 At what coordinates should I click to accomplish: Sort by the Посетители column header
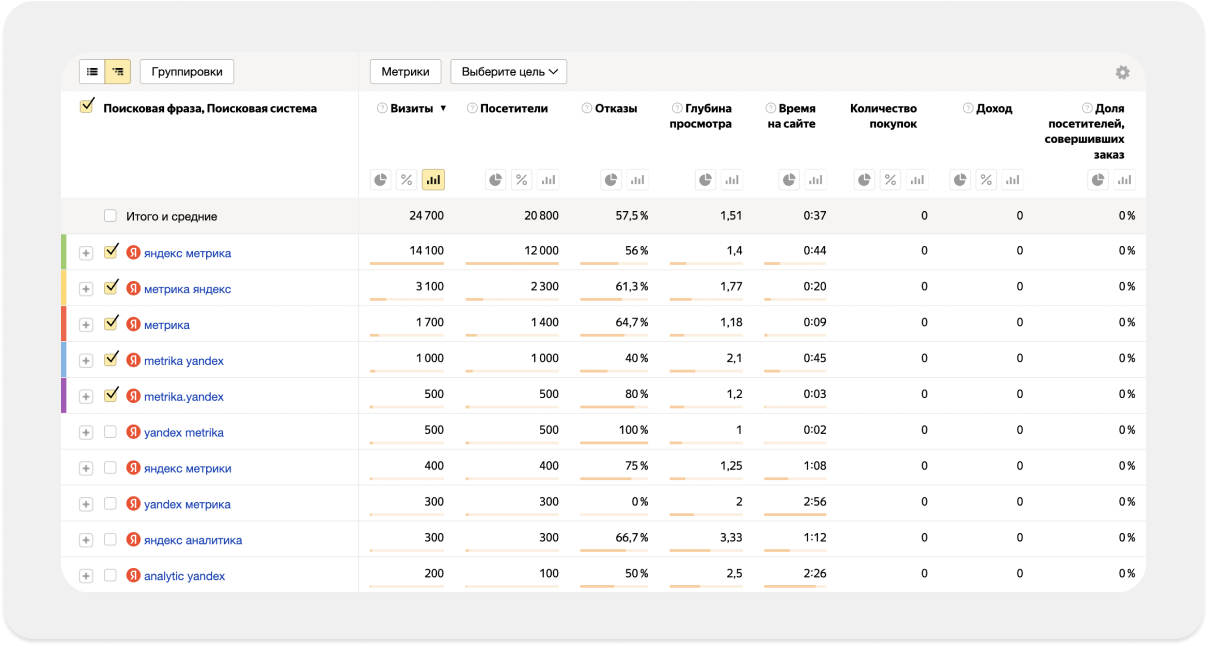[x=514, y=108]
